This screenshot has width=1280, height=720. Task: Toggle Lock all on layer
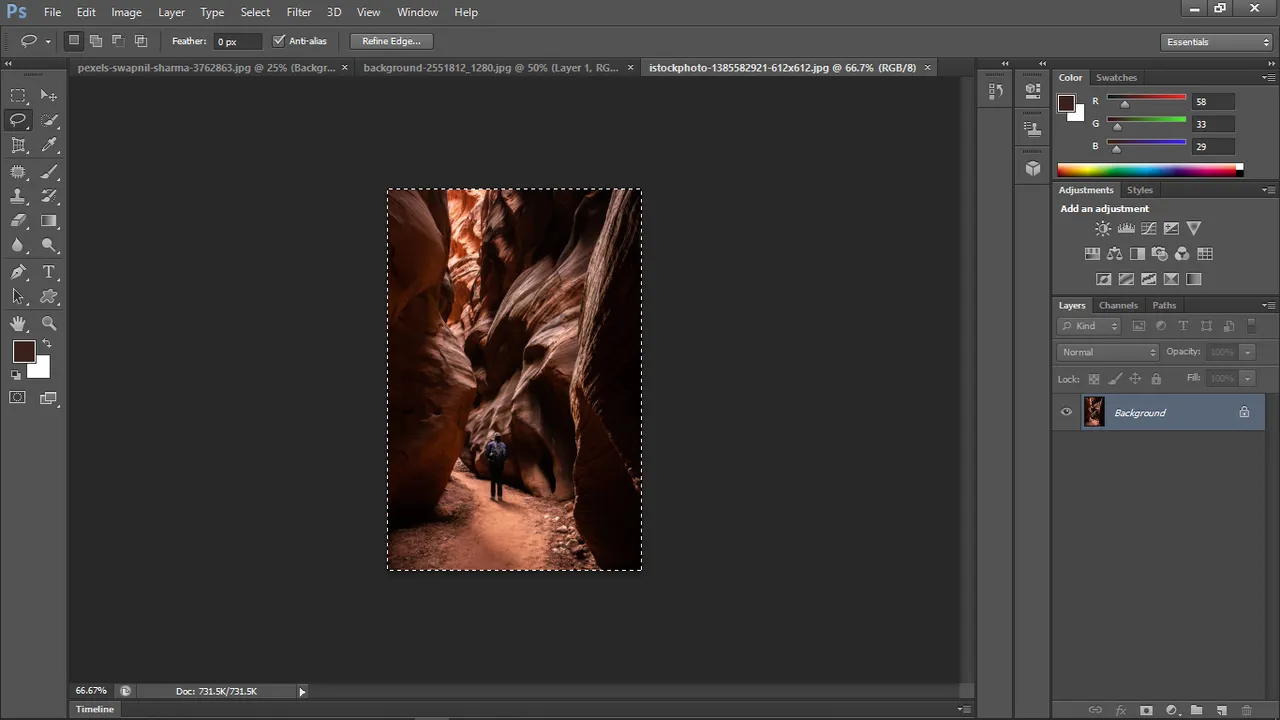point(1156,379)
